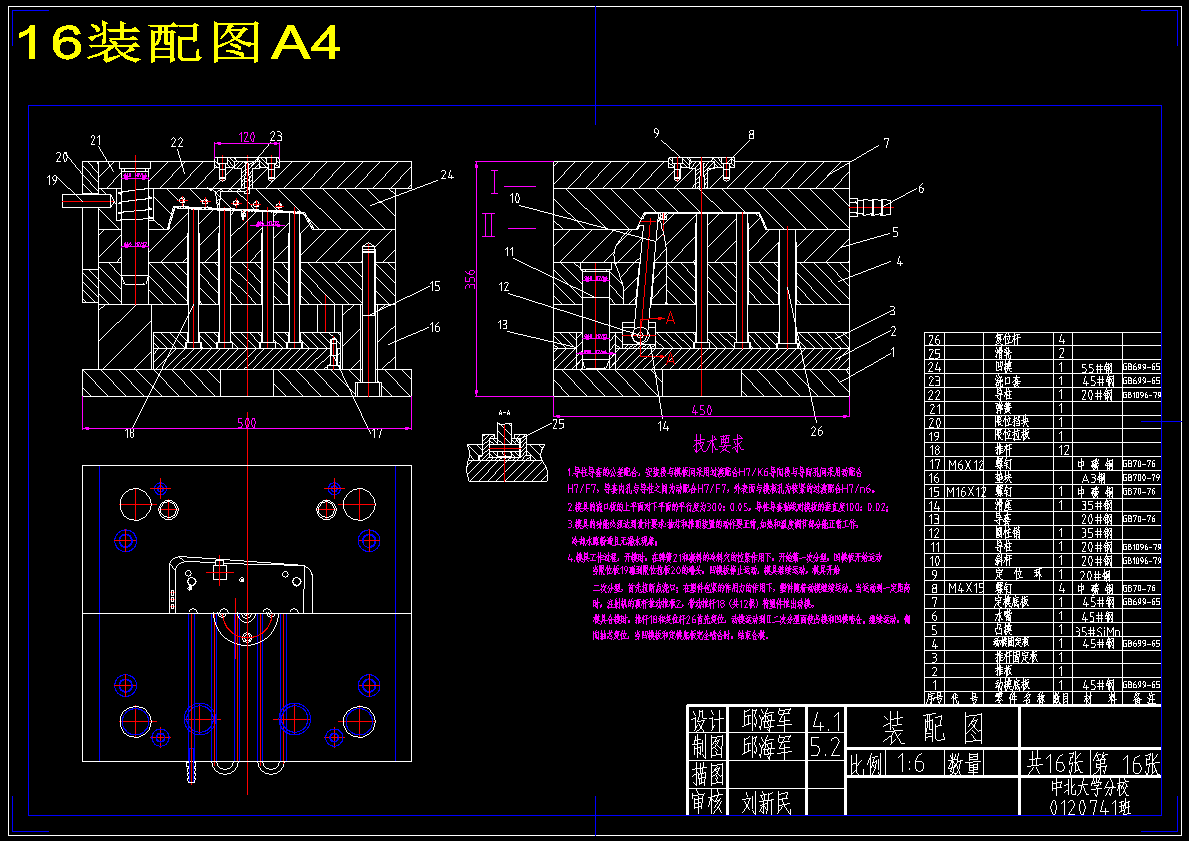The image size is (1189, 841).
Task: Click the "备注" header of the parts list
Action: (x=1142, y=696)
